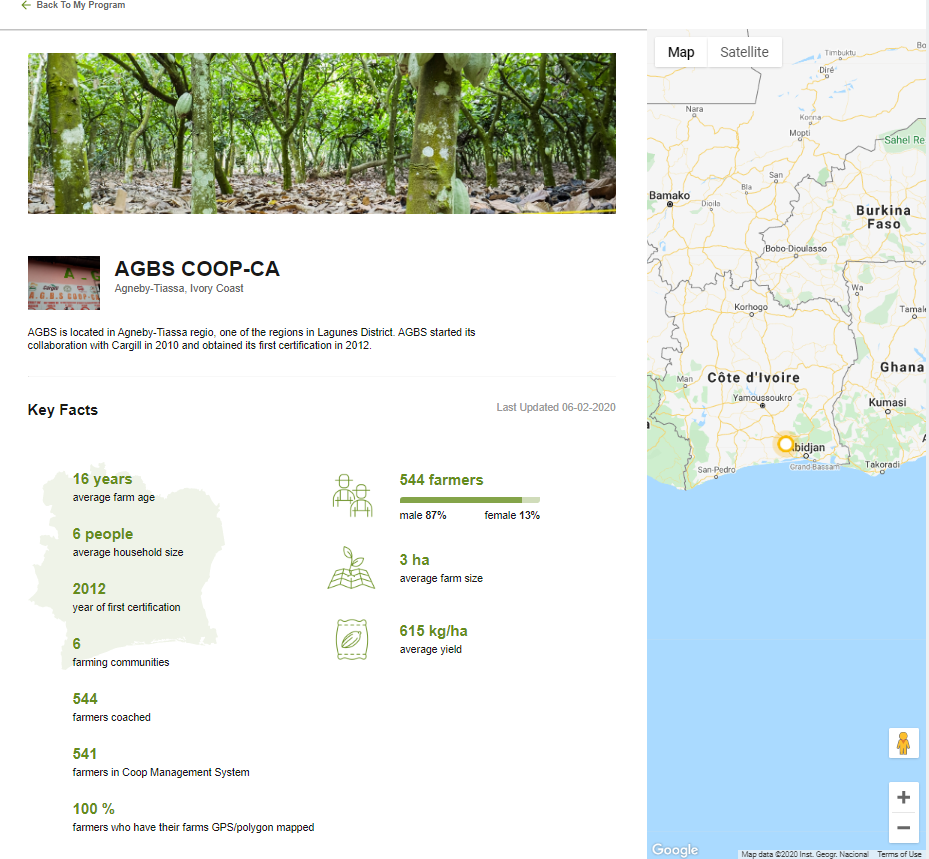Click the Street View pegman icon
The height and width of the screenshot is (859, 929).
903,743
